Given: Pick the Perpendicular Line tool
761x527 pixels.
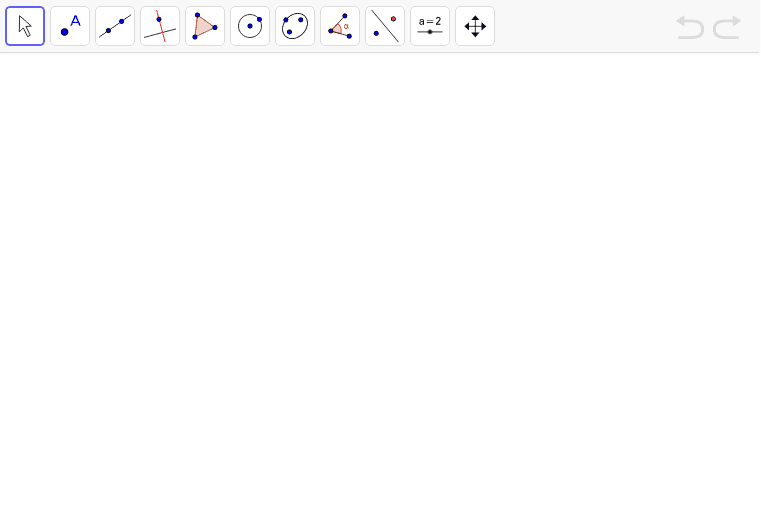Looking at the screenshot, I should (x=160, y=26).
